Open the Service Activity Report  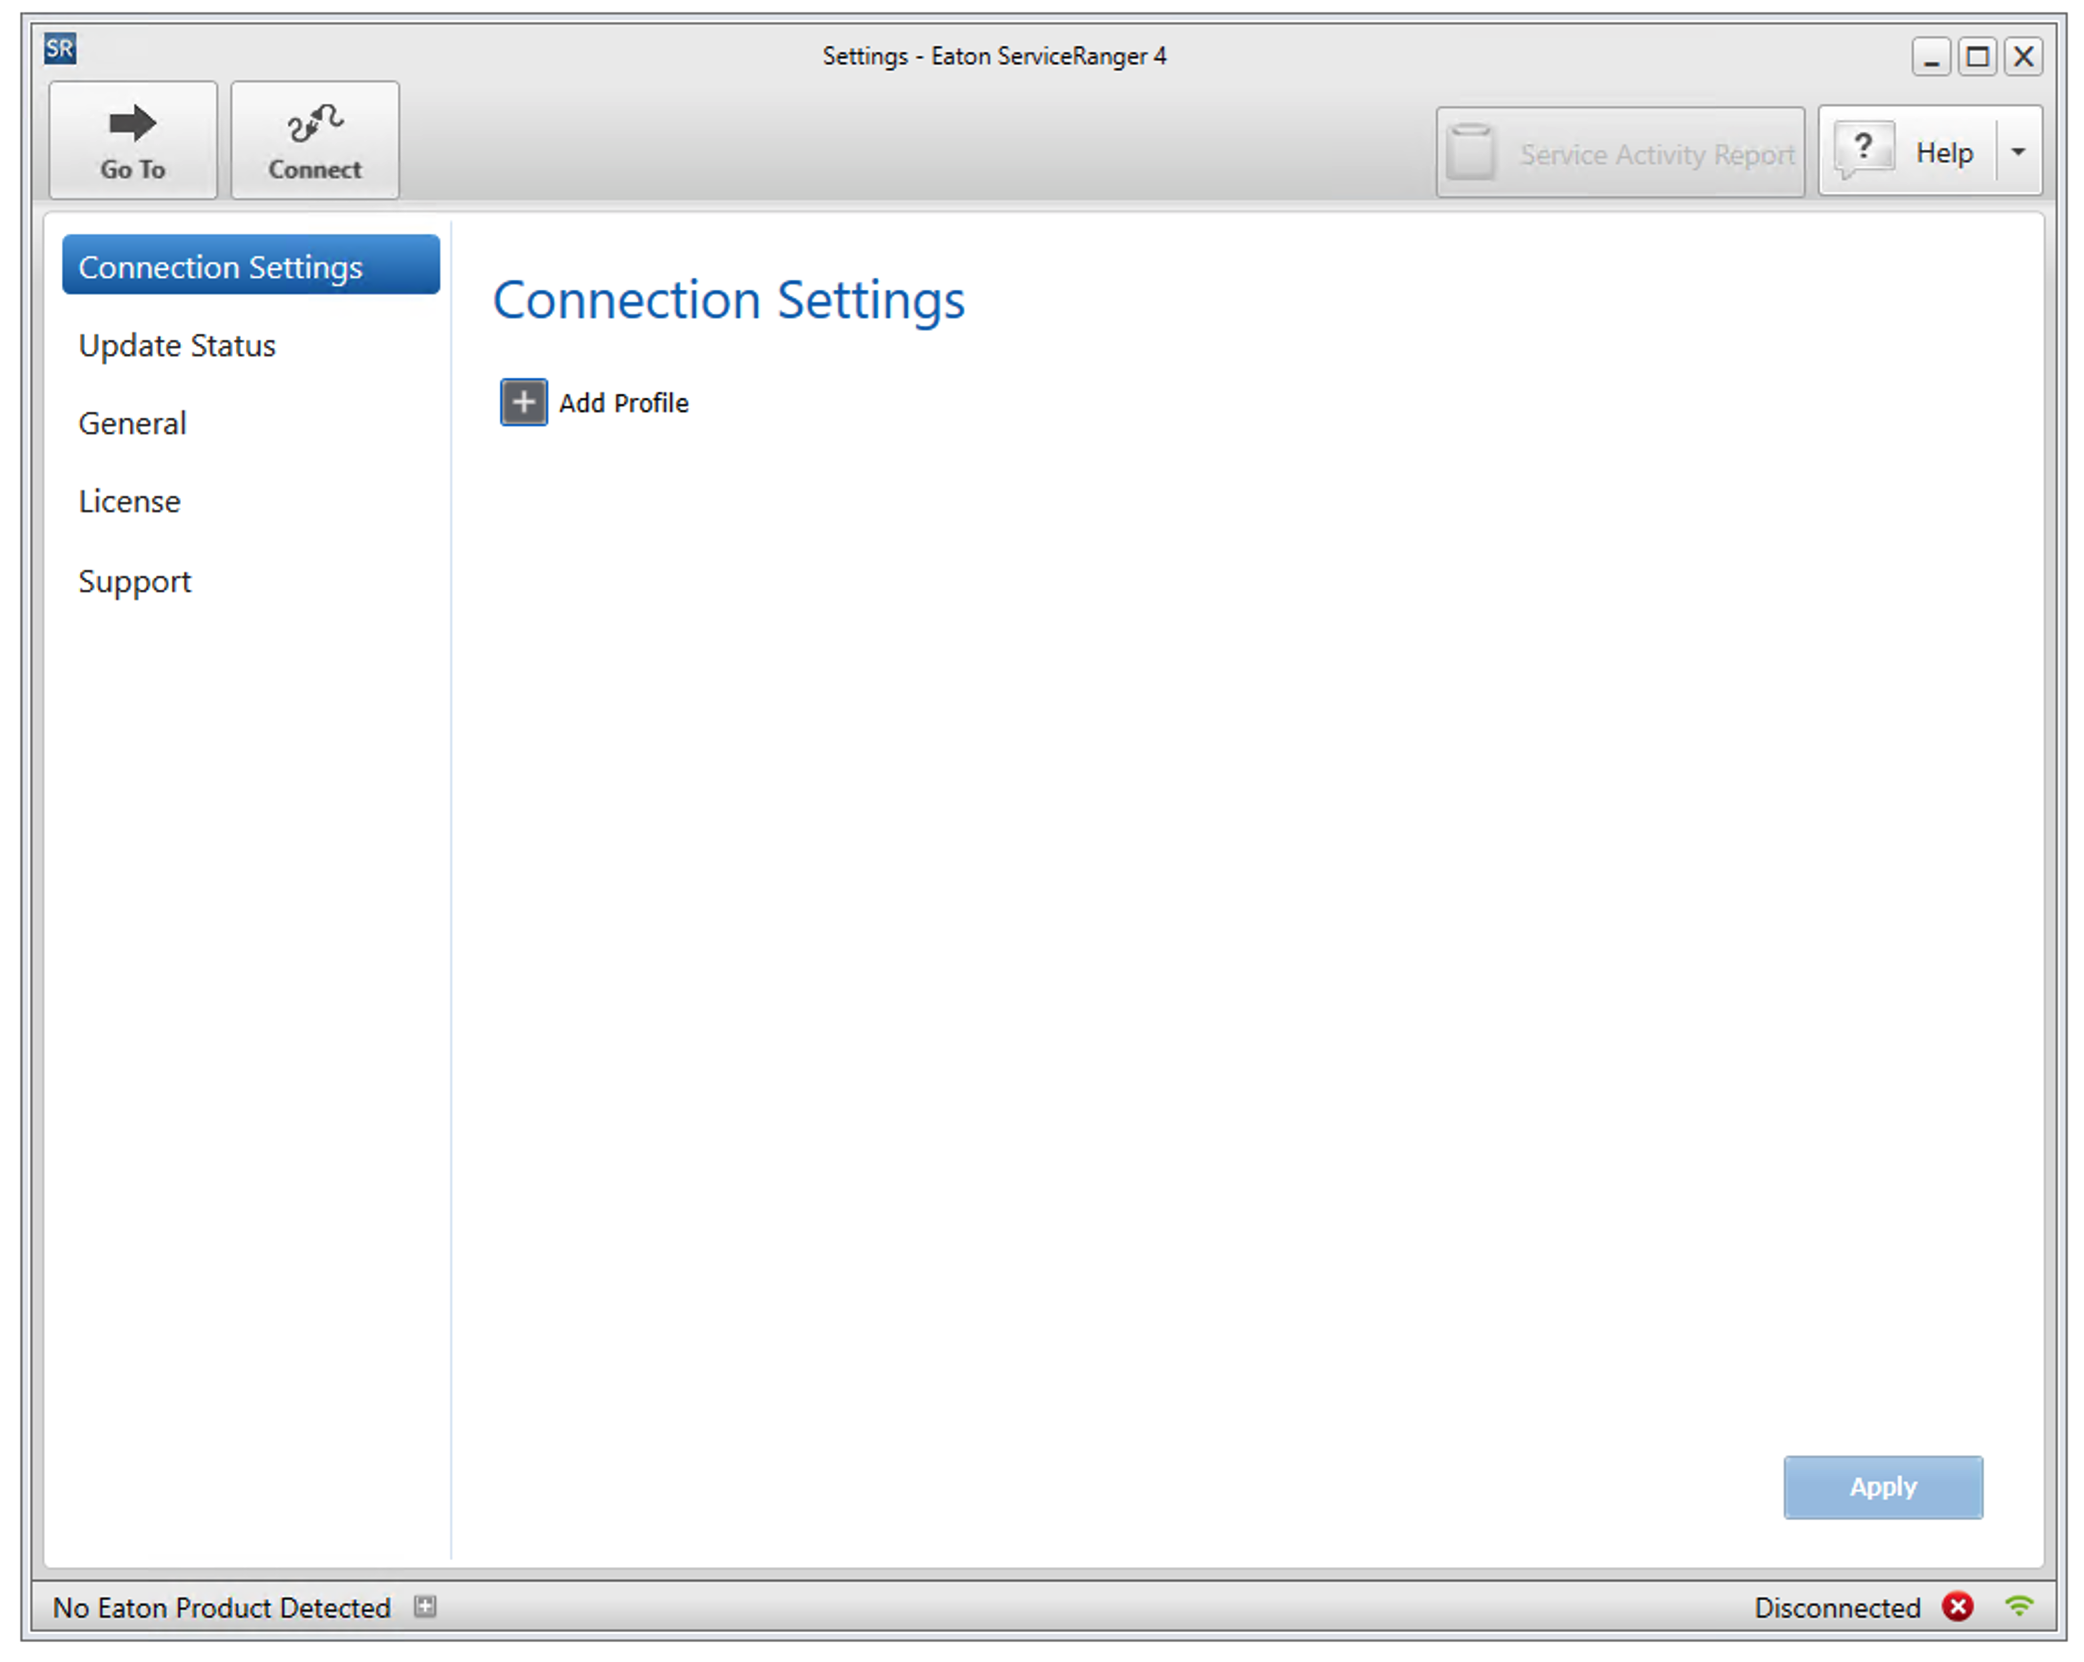[1620, 153]
